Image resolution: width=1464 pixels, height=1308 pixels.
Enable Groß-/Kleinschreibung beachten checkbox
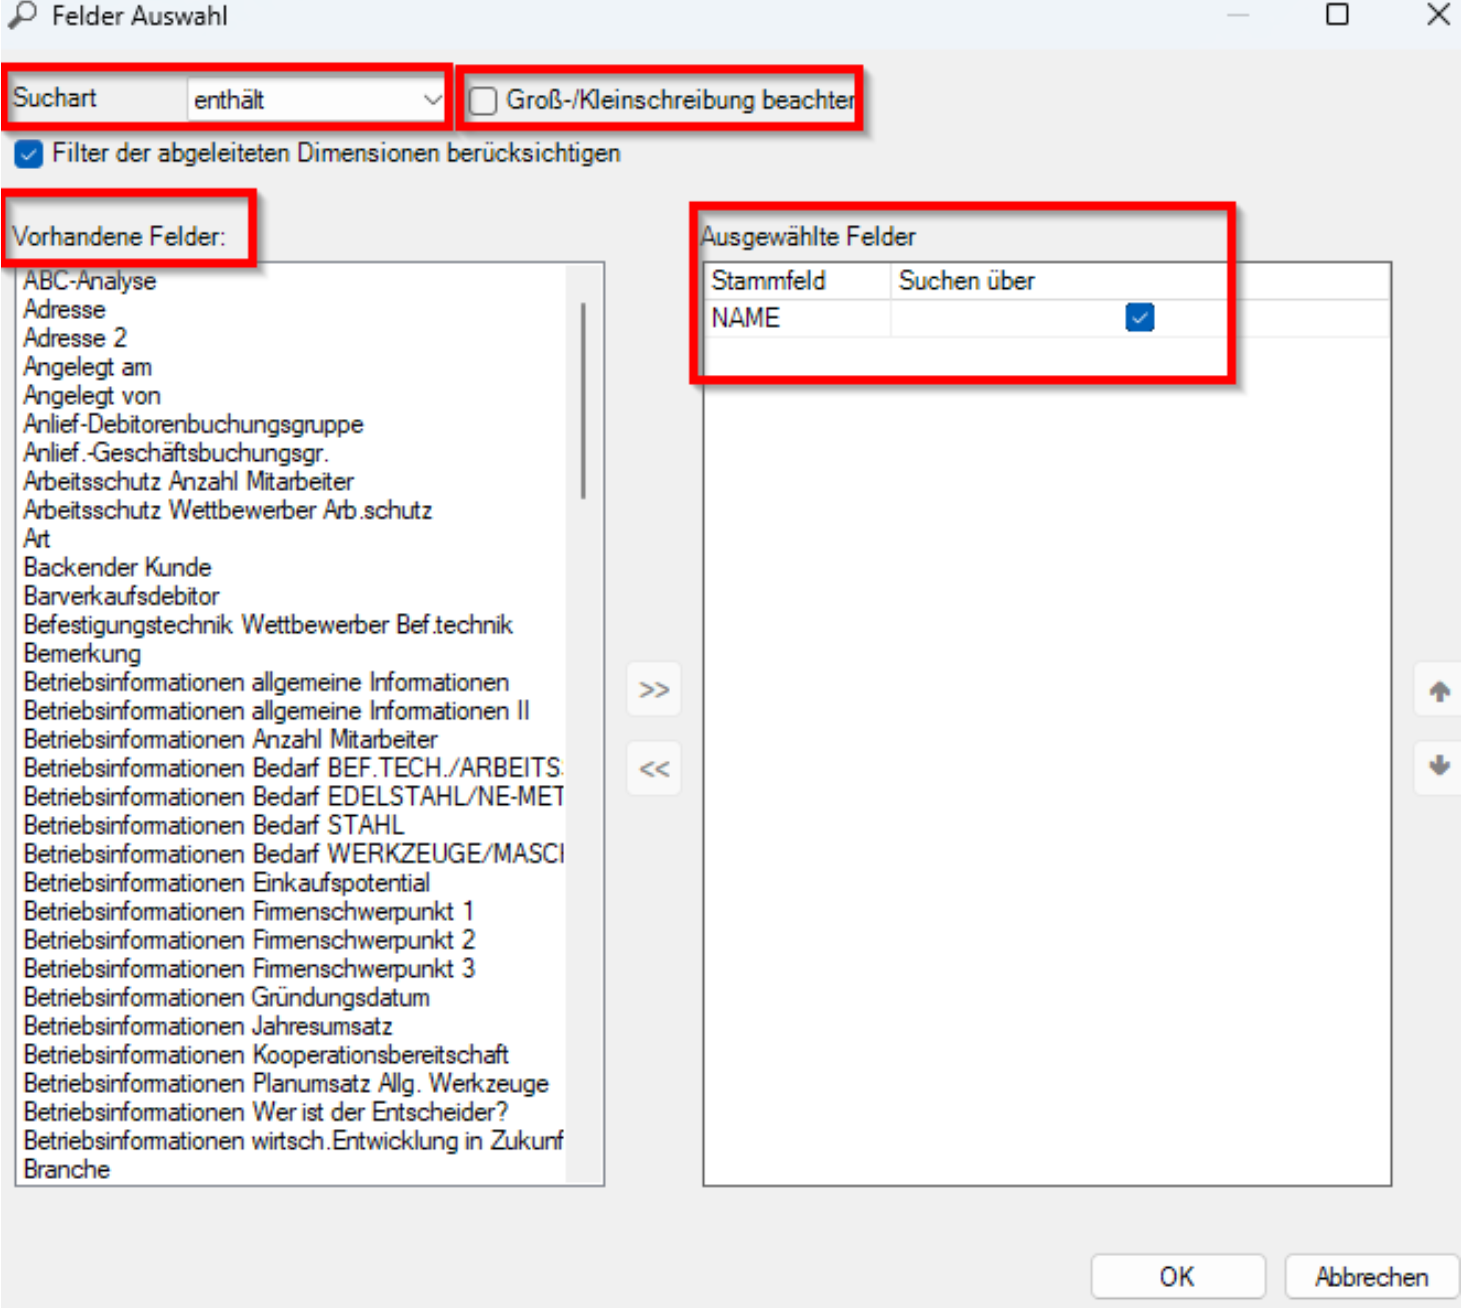pos(483,101)
